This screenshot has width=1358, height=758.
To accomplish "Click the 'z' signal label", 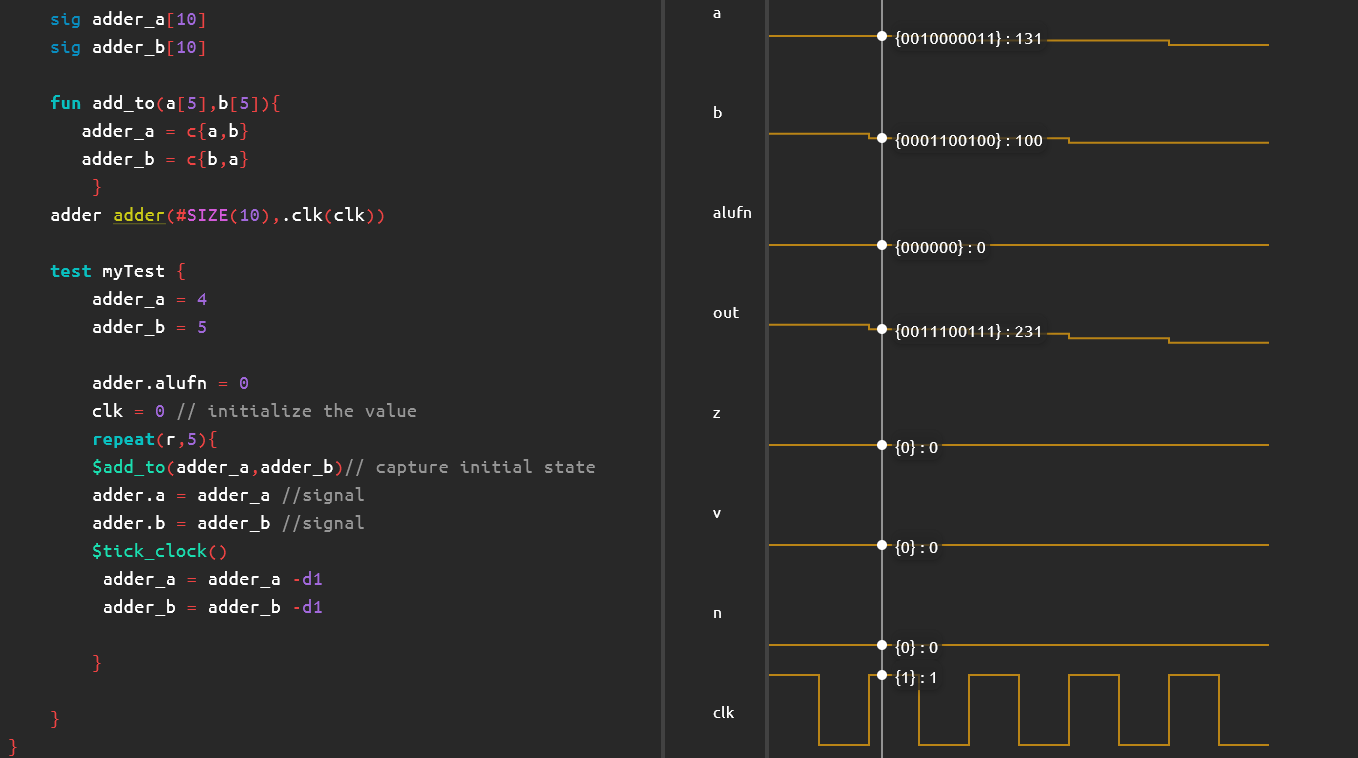I will pos(716,413).
